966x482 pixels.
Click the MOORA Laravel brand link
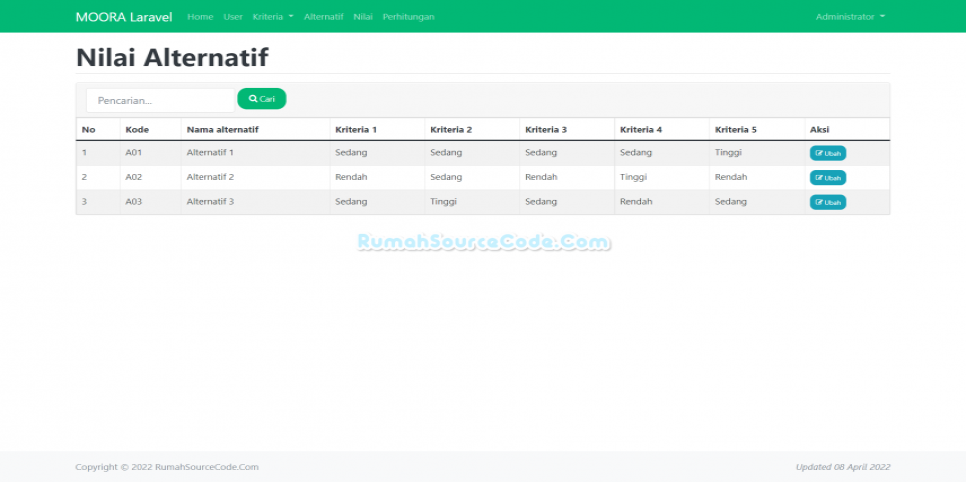[124, 17]
